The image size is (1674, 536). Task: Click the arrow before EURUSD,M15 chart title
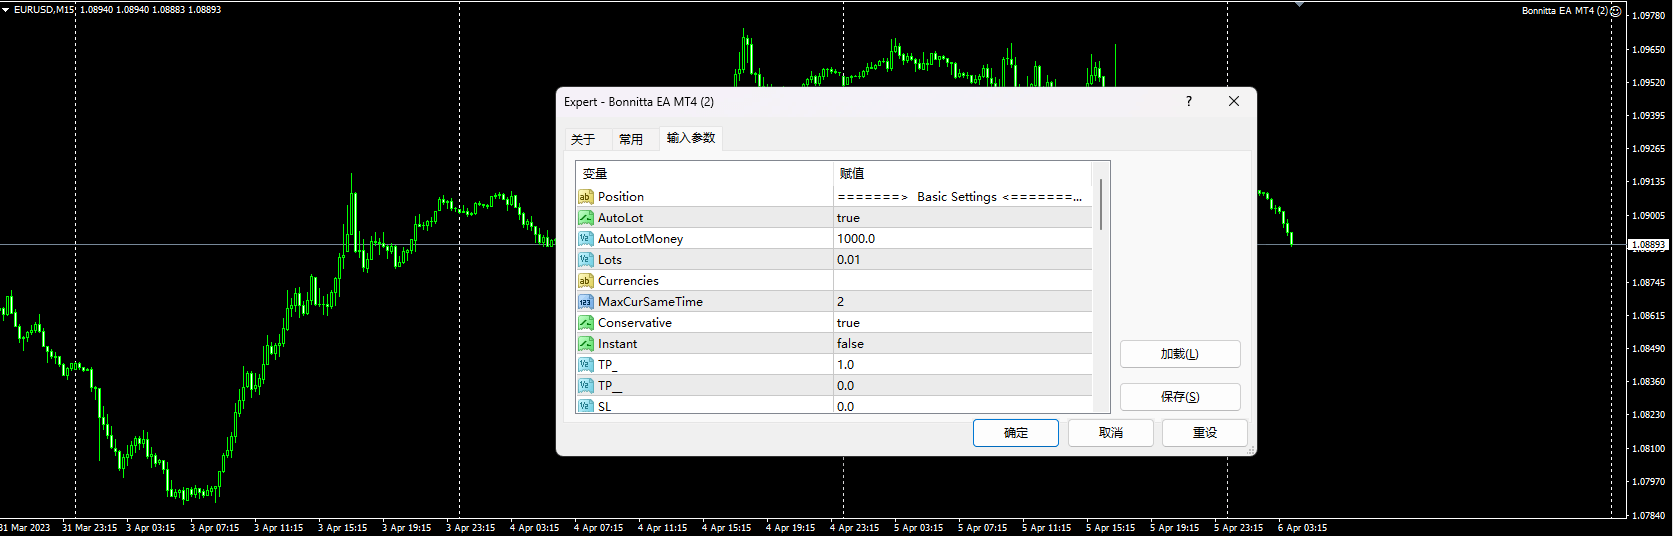coord(5,10)
